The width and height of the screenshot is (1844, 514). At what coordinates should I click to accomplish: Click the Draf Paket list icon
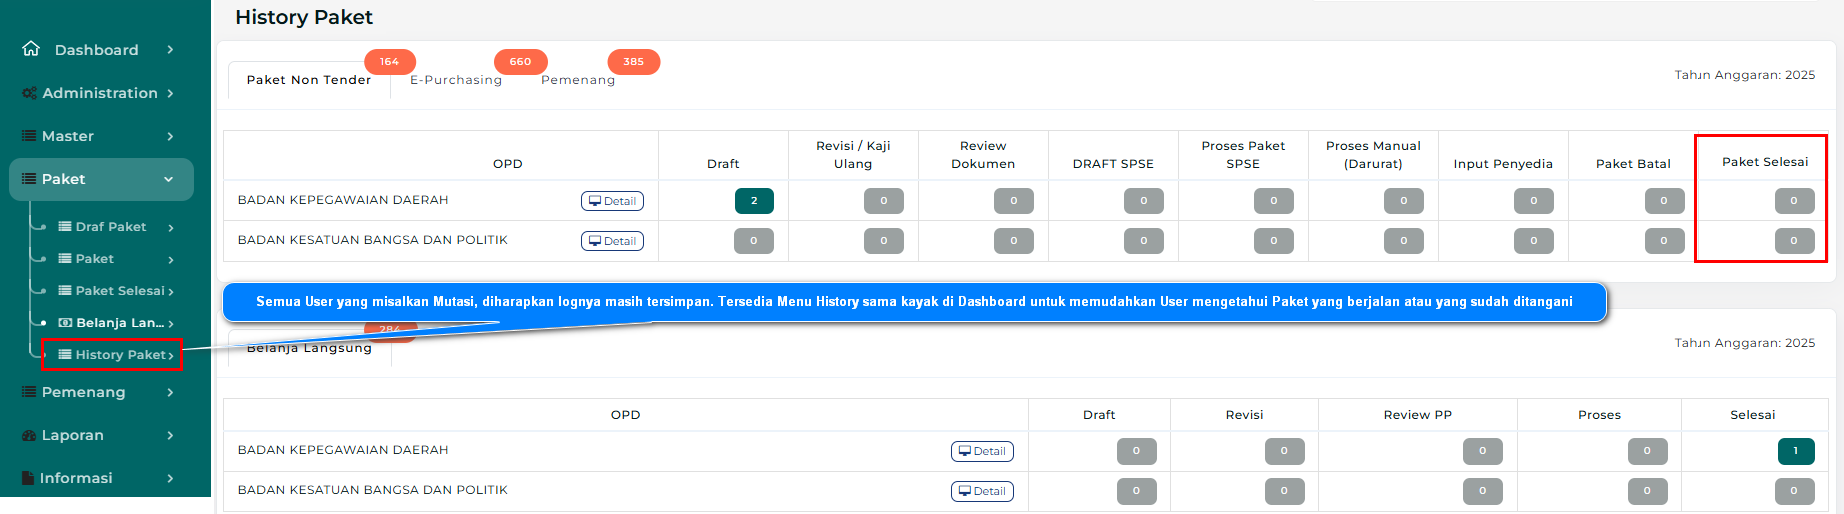[65, 227]
